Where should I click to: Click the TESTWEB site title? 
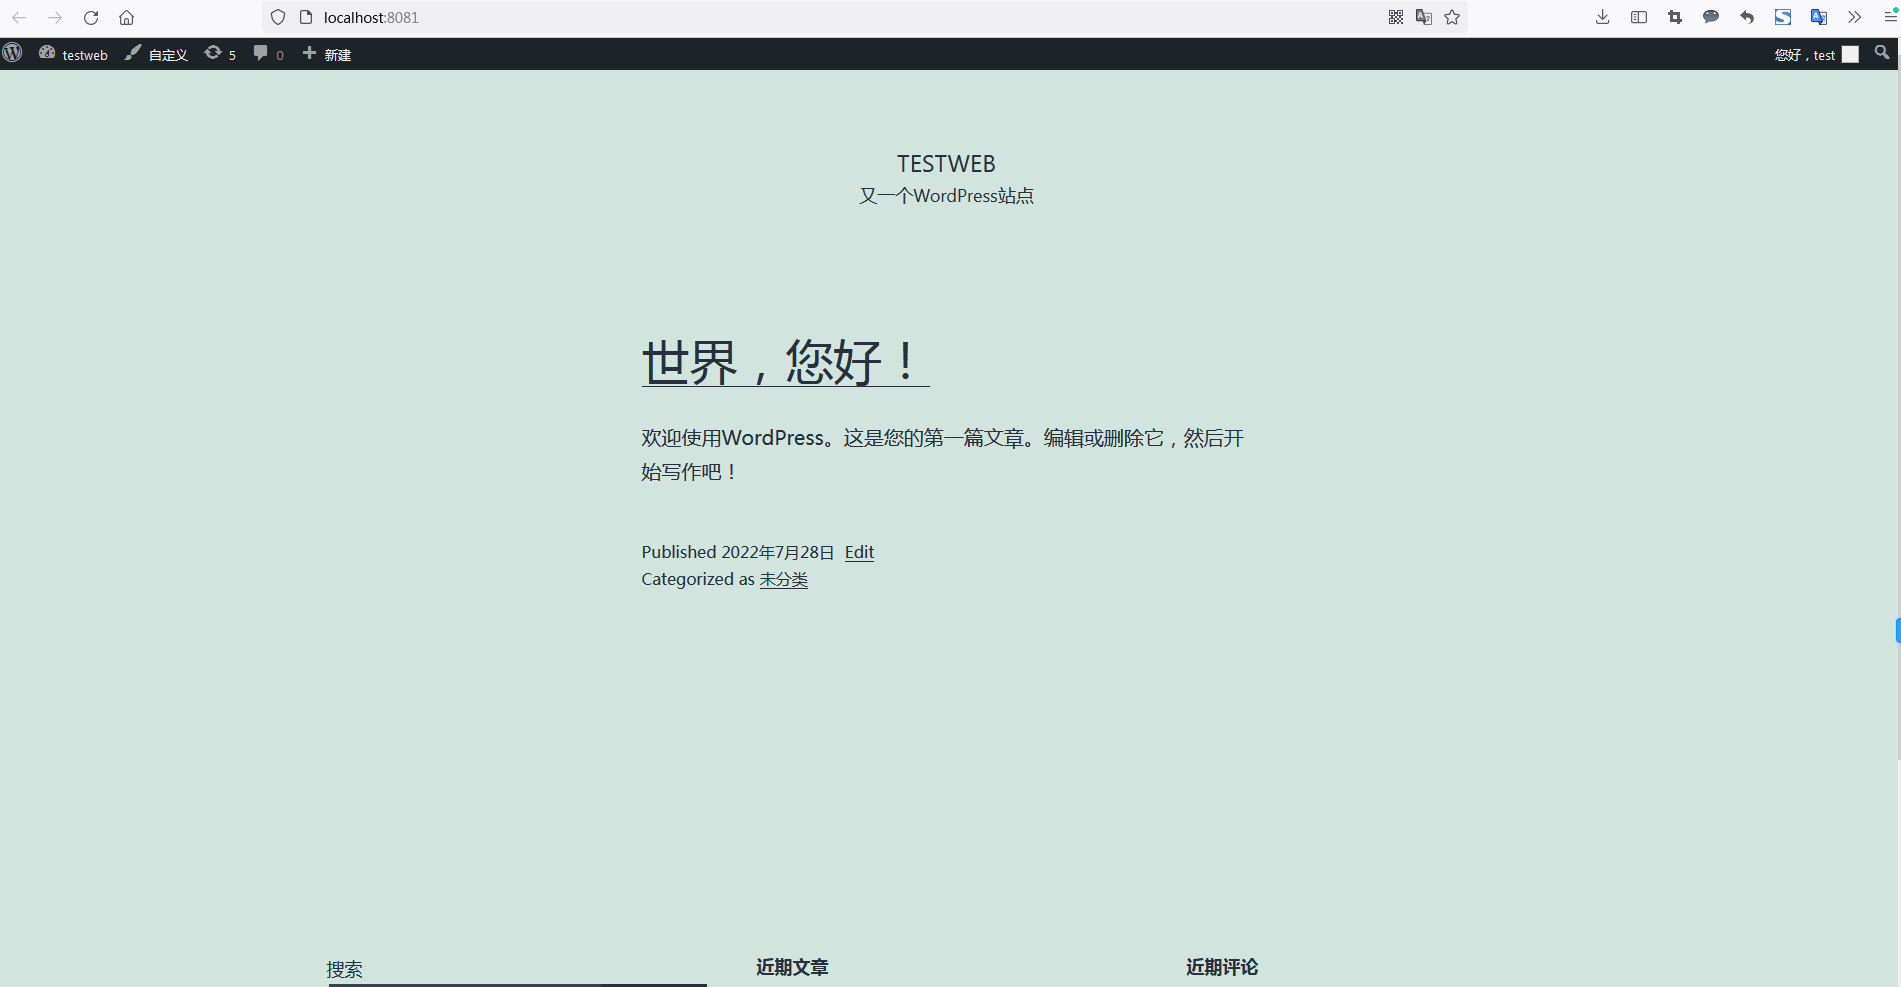[946, 164]
